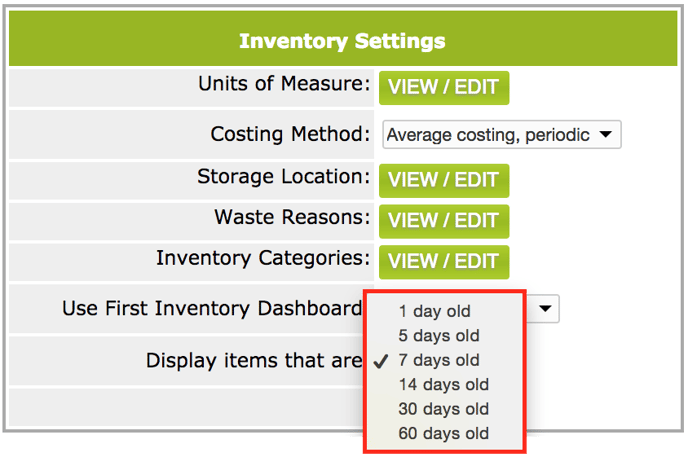
Task: Click the Display items that are label
Action: coord(254,361)
